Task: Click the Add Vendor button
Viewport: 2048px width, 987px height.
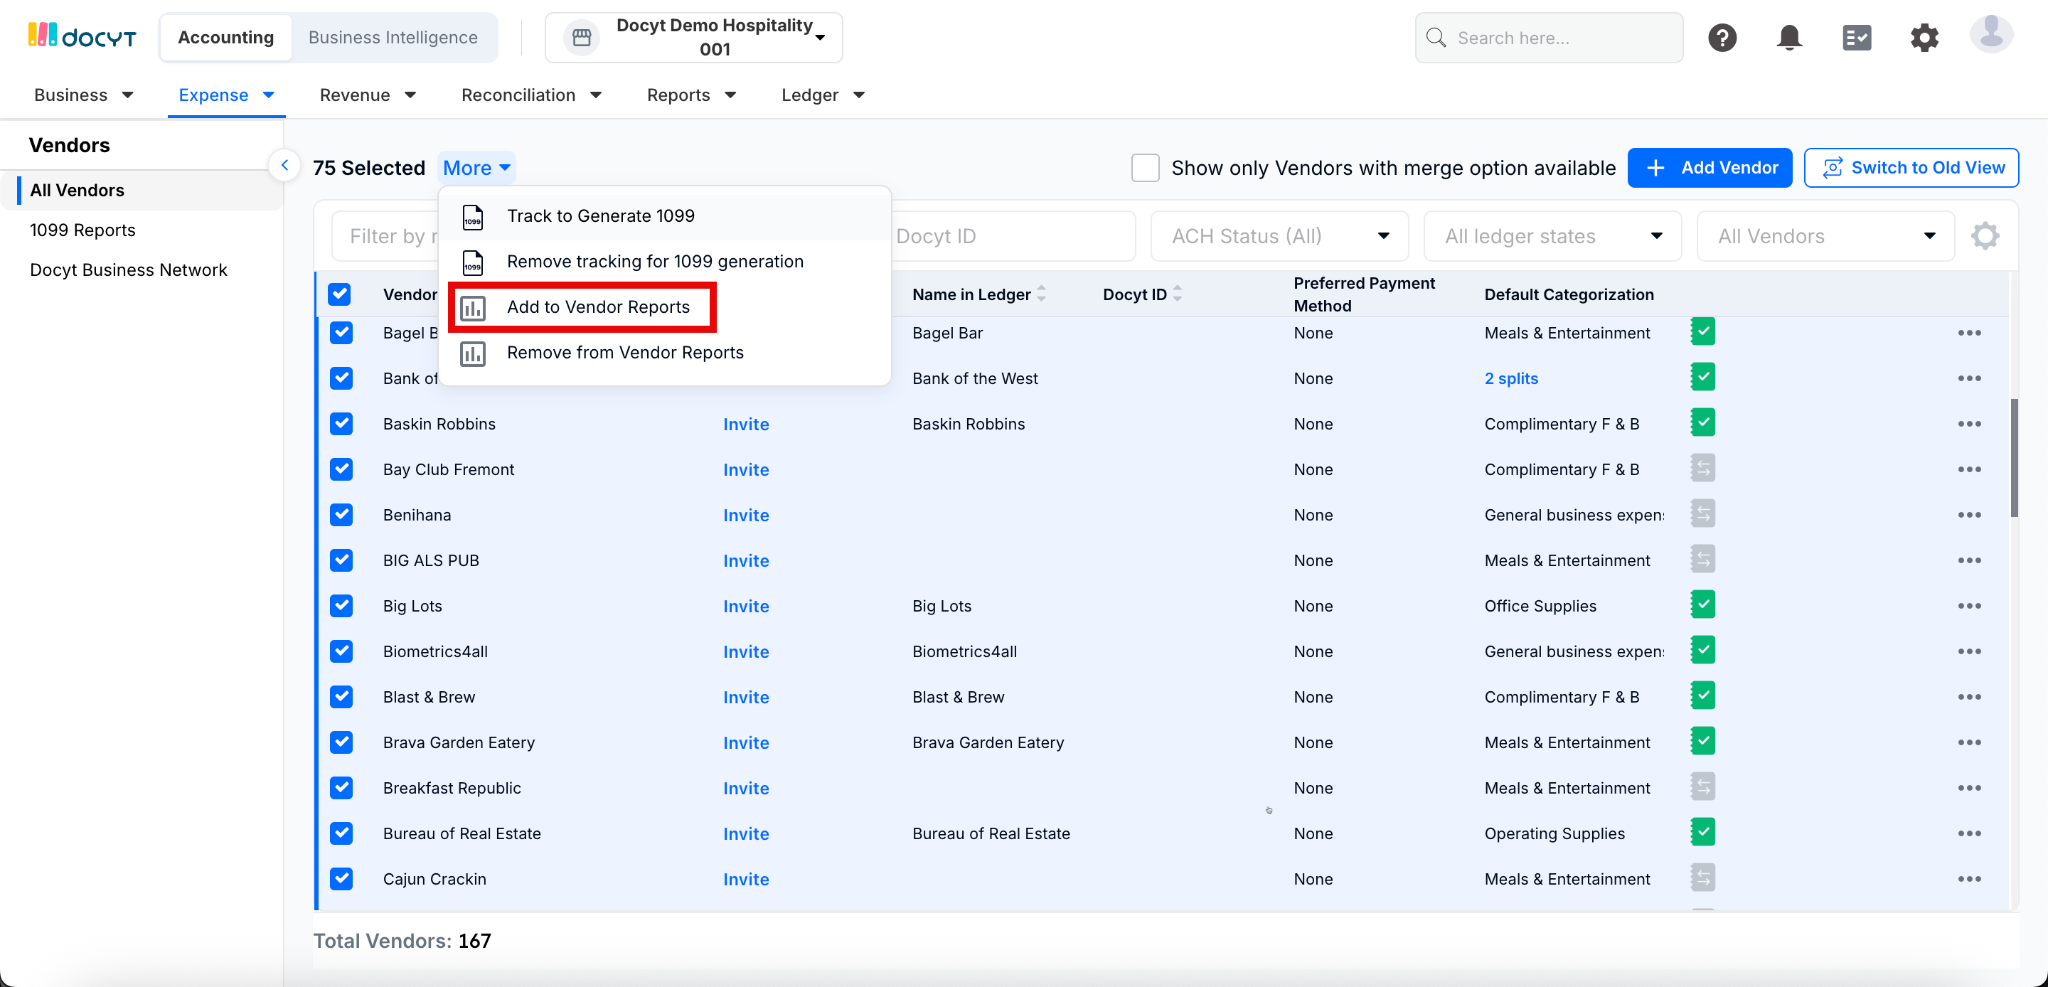Action: 1709,168
